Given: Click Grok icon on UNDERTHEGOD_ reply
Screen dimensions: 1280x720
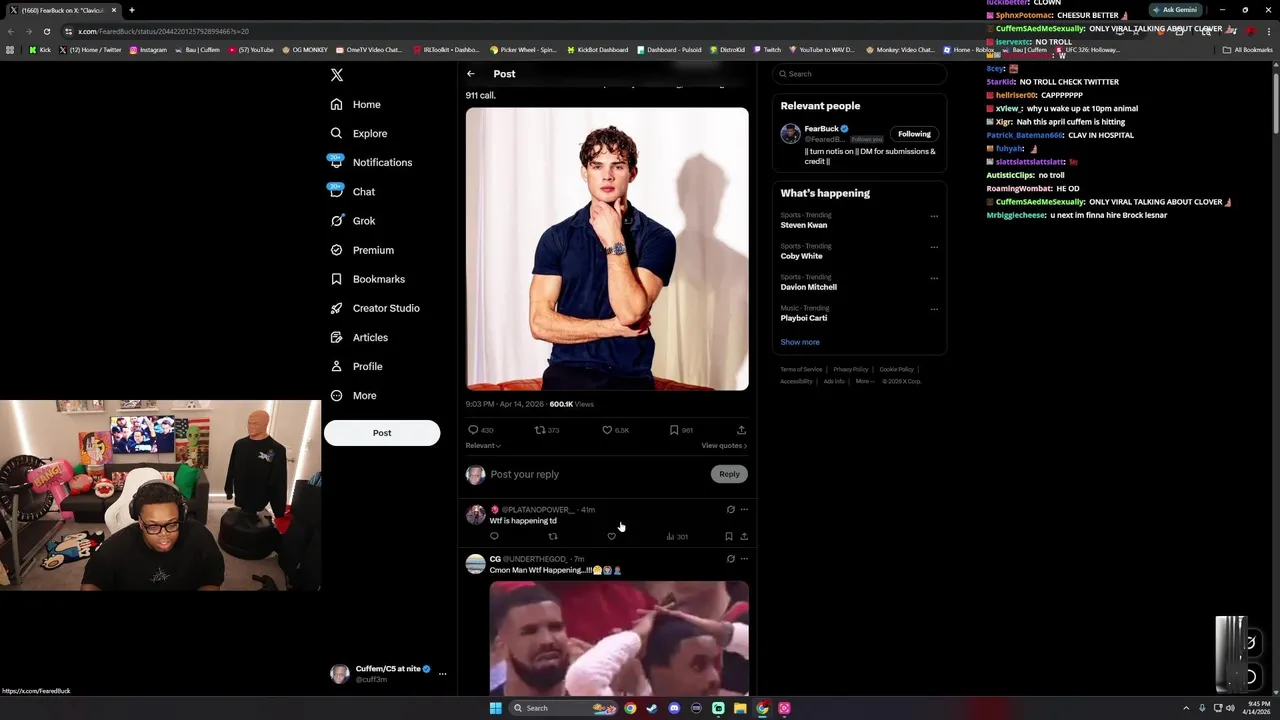Looking at the screenshot, I should (730, 559).
